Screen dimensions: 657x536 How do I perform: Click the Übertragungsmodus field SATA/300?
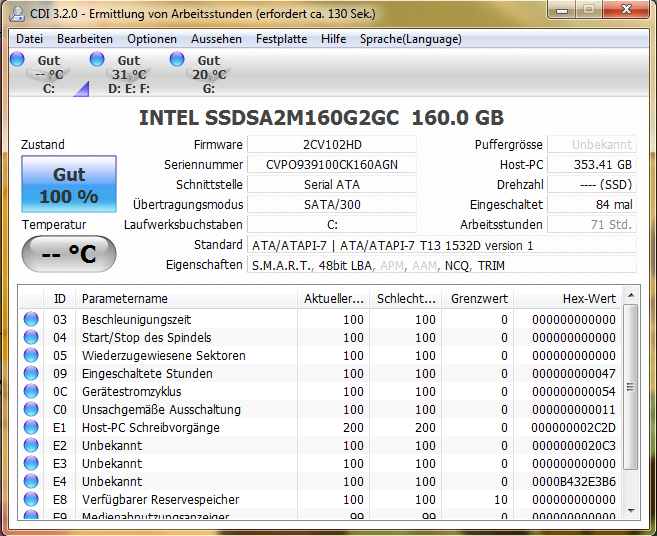[x=332, y=205]
